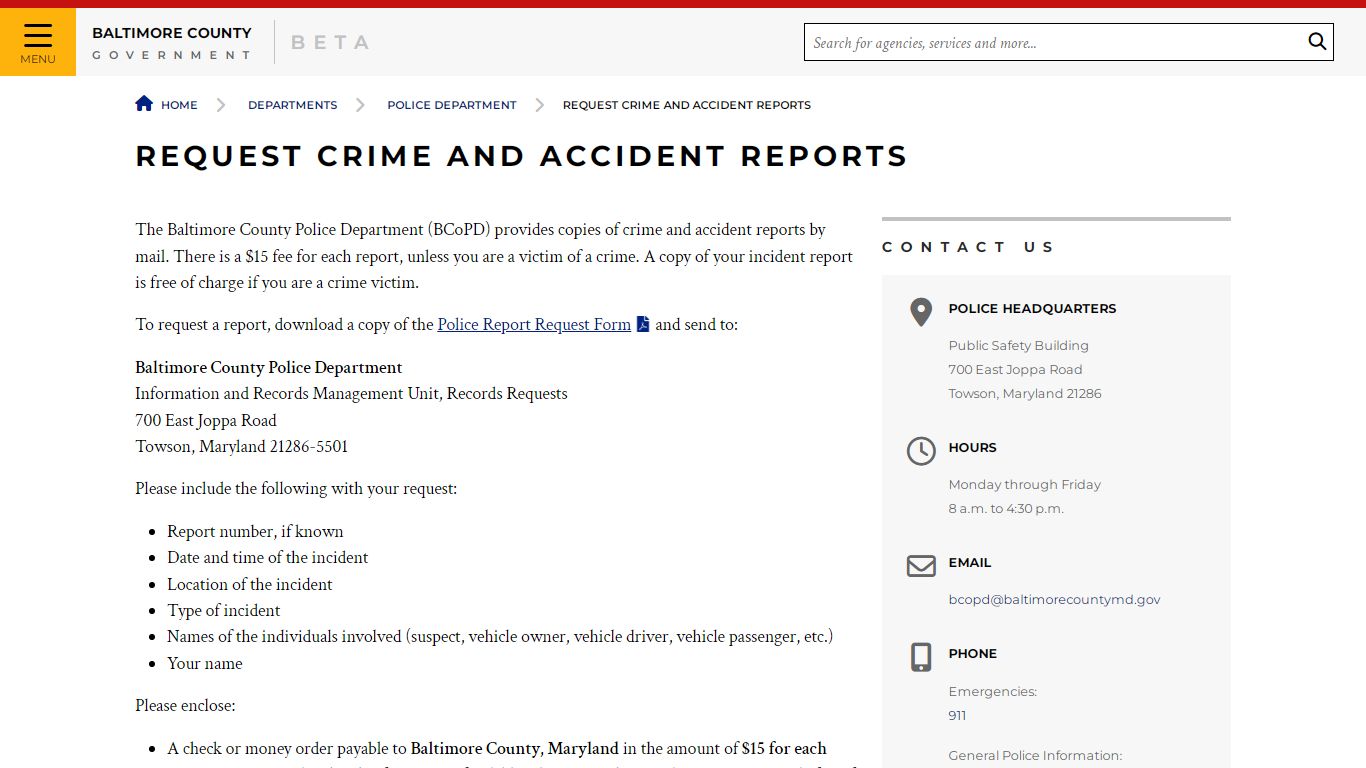Click bold 'Baltimore County Police Department' address line

[x=269, y=367]
